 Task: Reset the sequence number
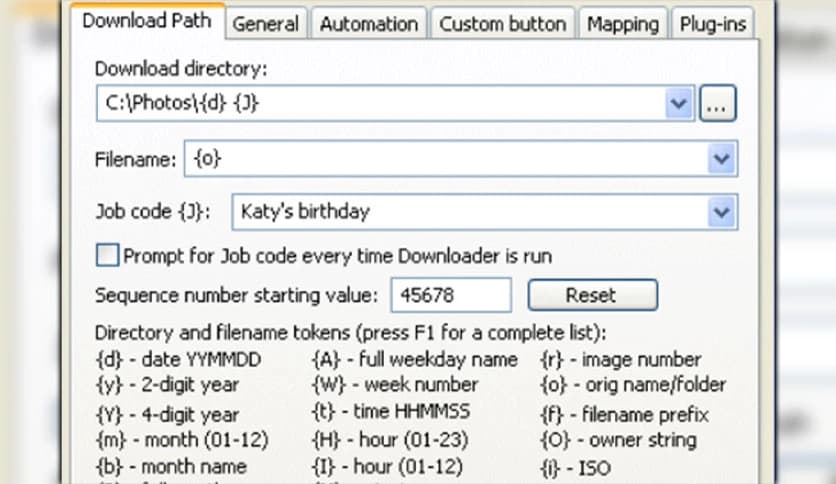click(593, 295)
